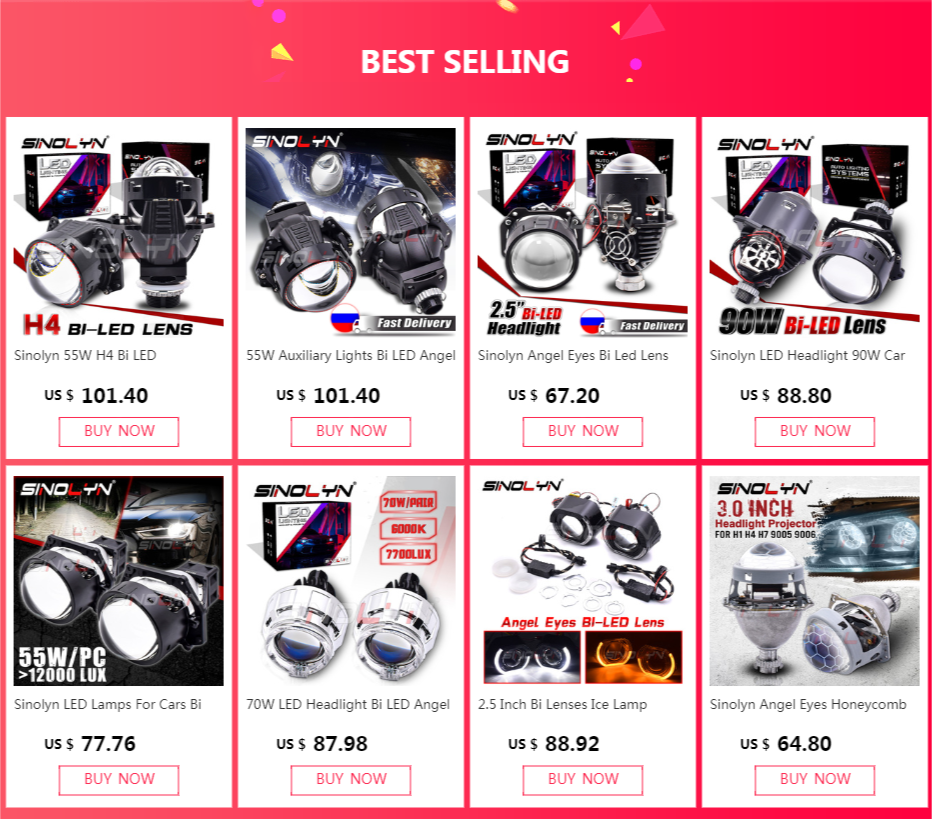
Task: Click Buy Now for 70W LED Headlight
Action: pos(351,780)
